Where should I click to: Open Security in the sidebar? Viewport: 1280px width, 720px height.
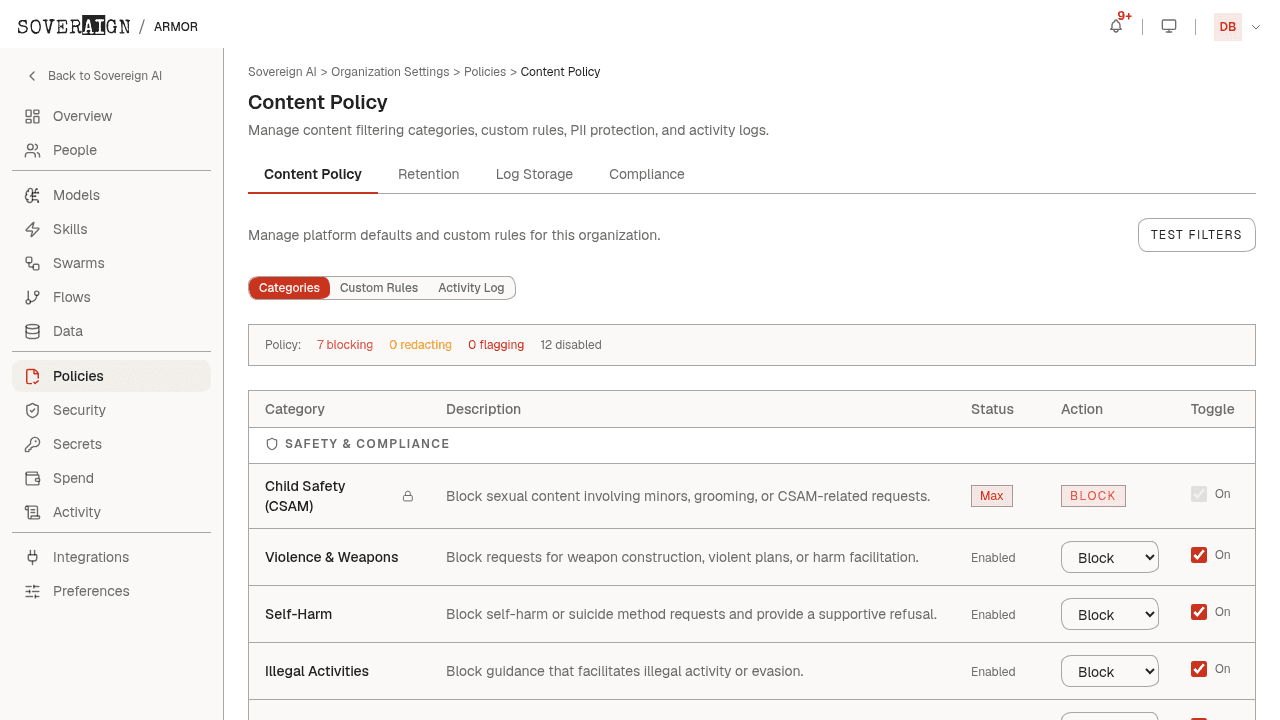click(111, 410)
